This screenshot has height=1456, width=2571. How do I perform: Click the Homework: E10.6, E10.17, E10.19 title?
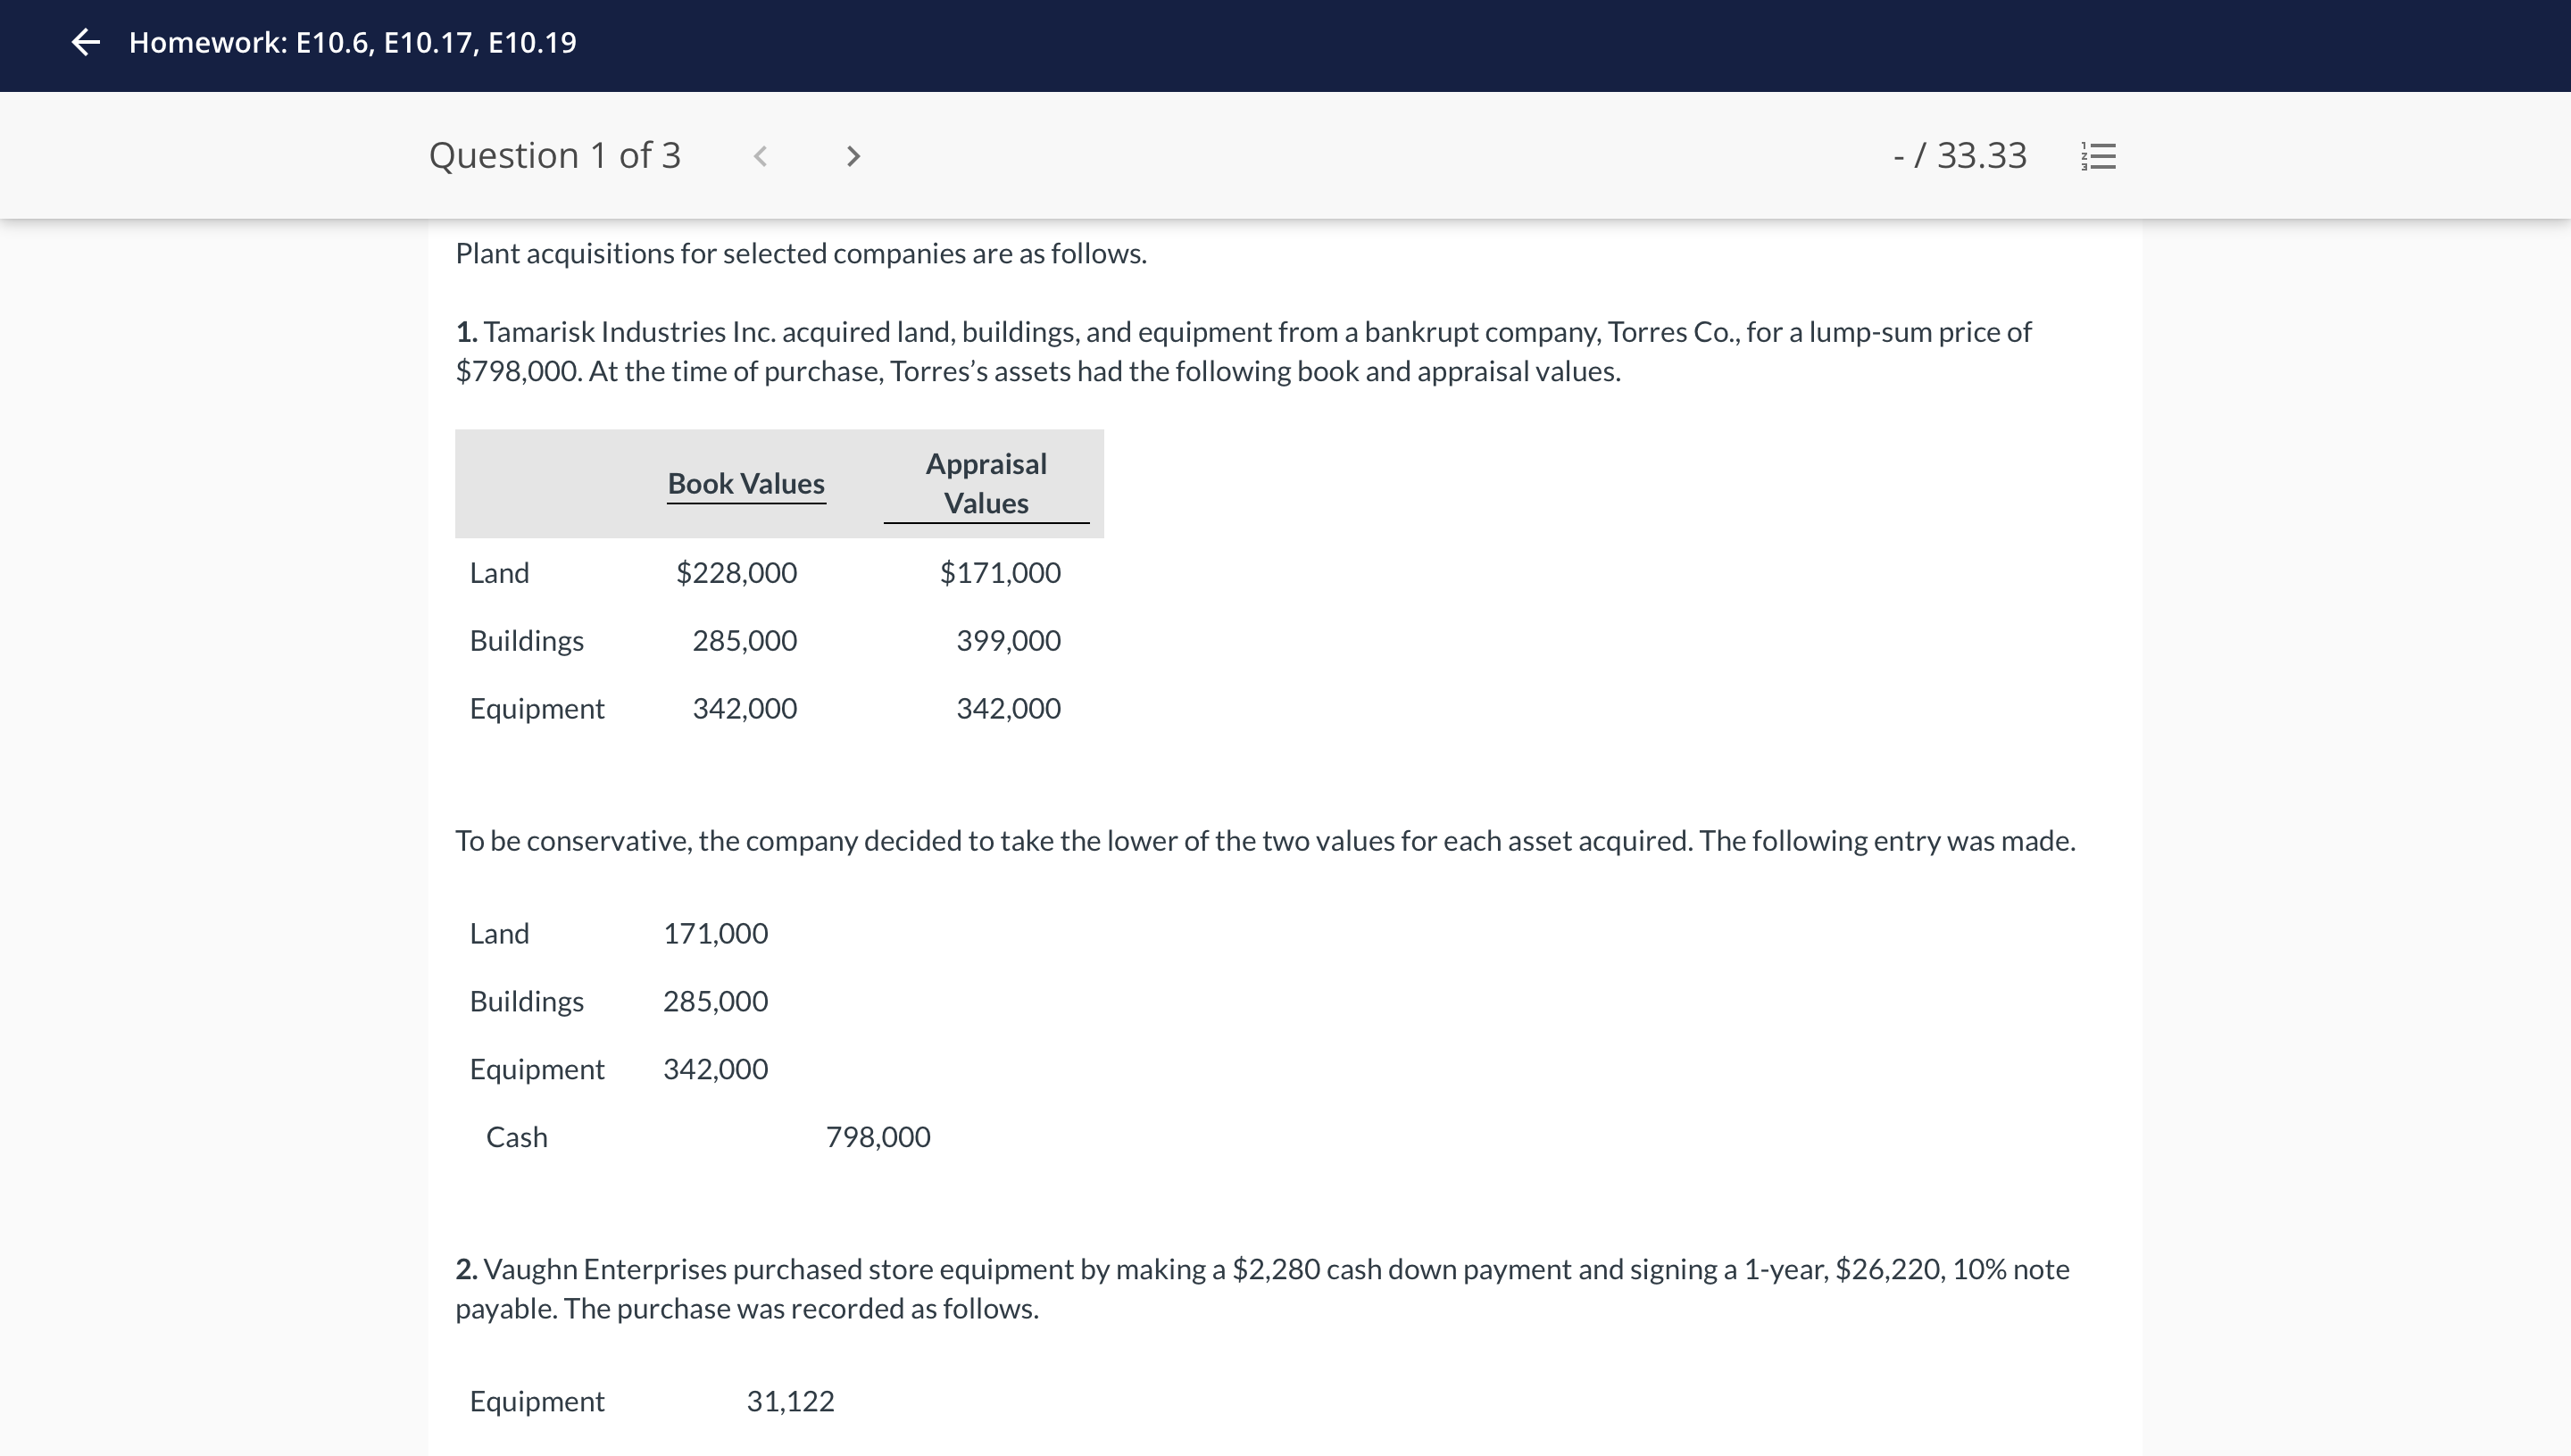pyautogui.click(x=352, y=42)
